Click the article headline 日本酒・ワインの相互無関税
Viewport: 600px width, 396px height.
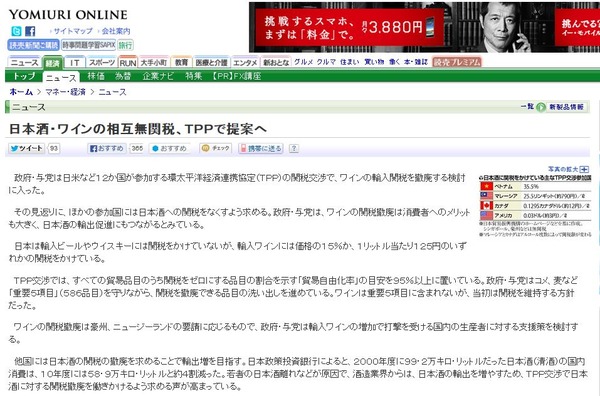point(138,129)
